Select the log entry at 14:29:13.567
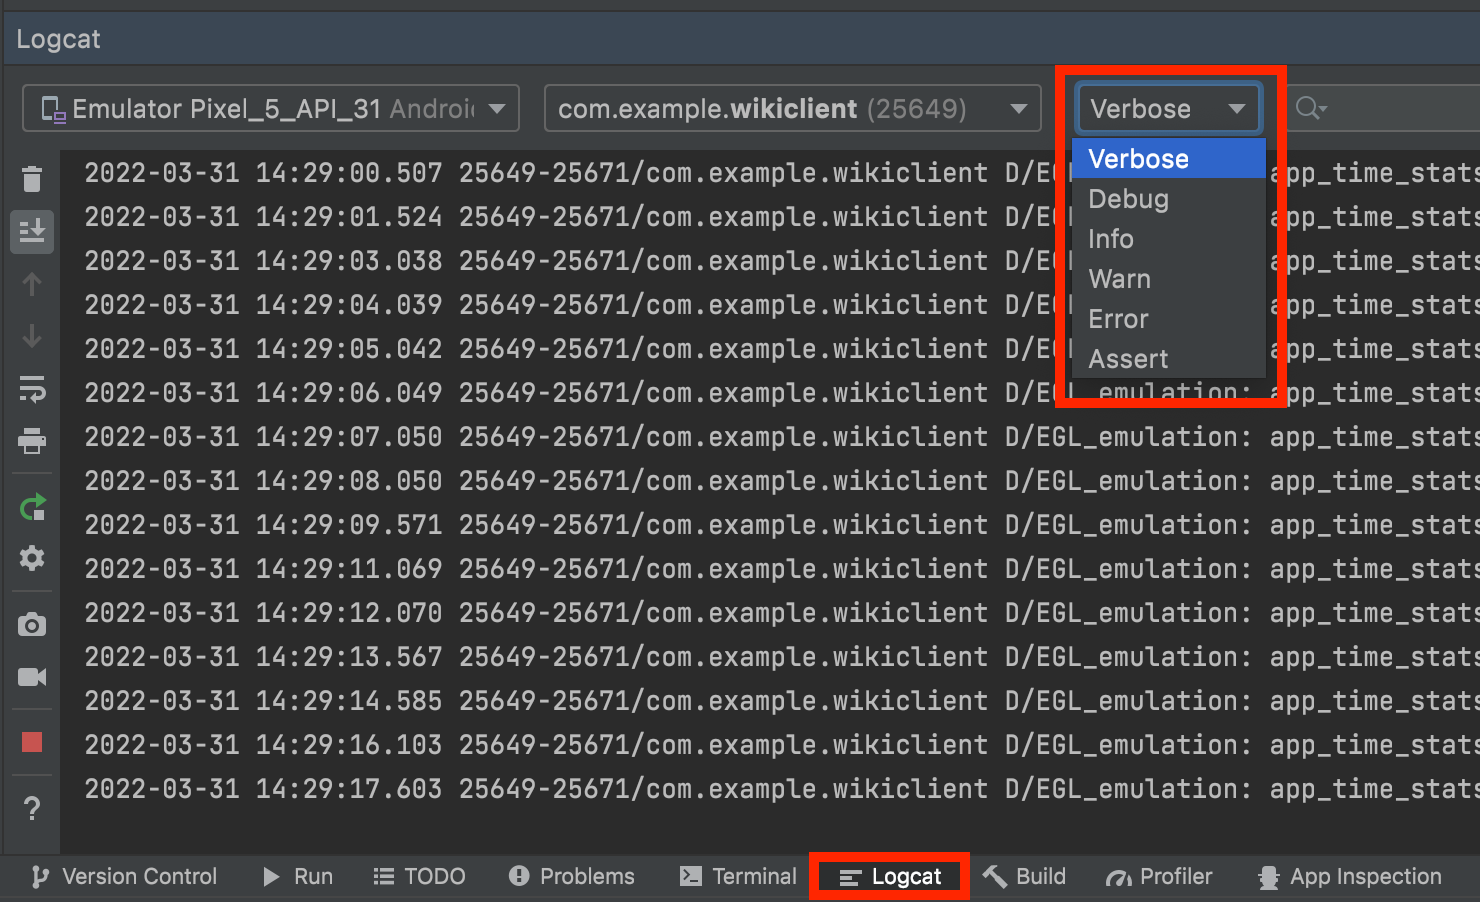 pos(780,657)
